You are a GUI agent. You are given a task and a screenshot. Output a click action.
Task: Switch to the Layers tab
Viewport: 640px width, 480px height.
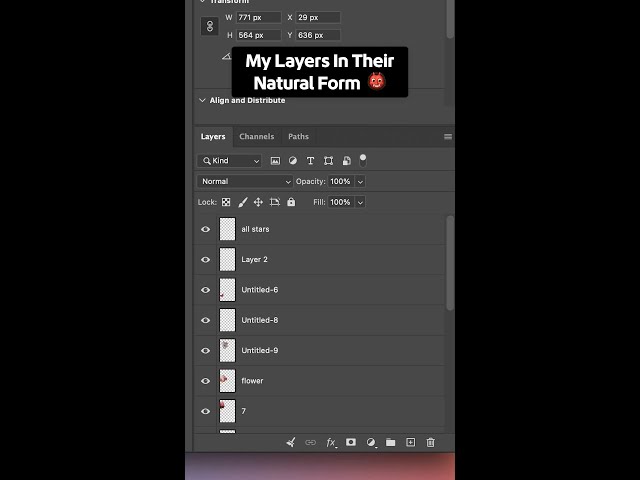point(213,137)
